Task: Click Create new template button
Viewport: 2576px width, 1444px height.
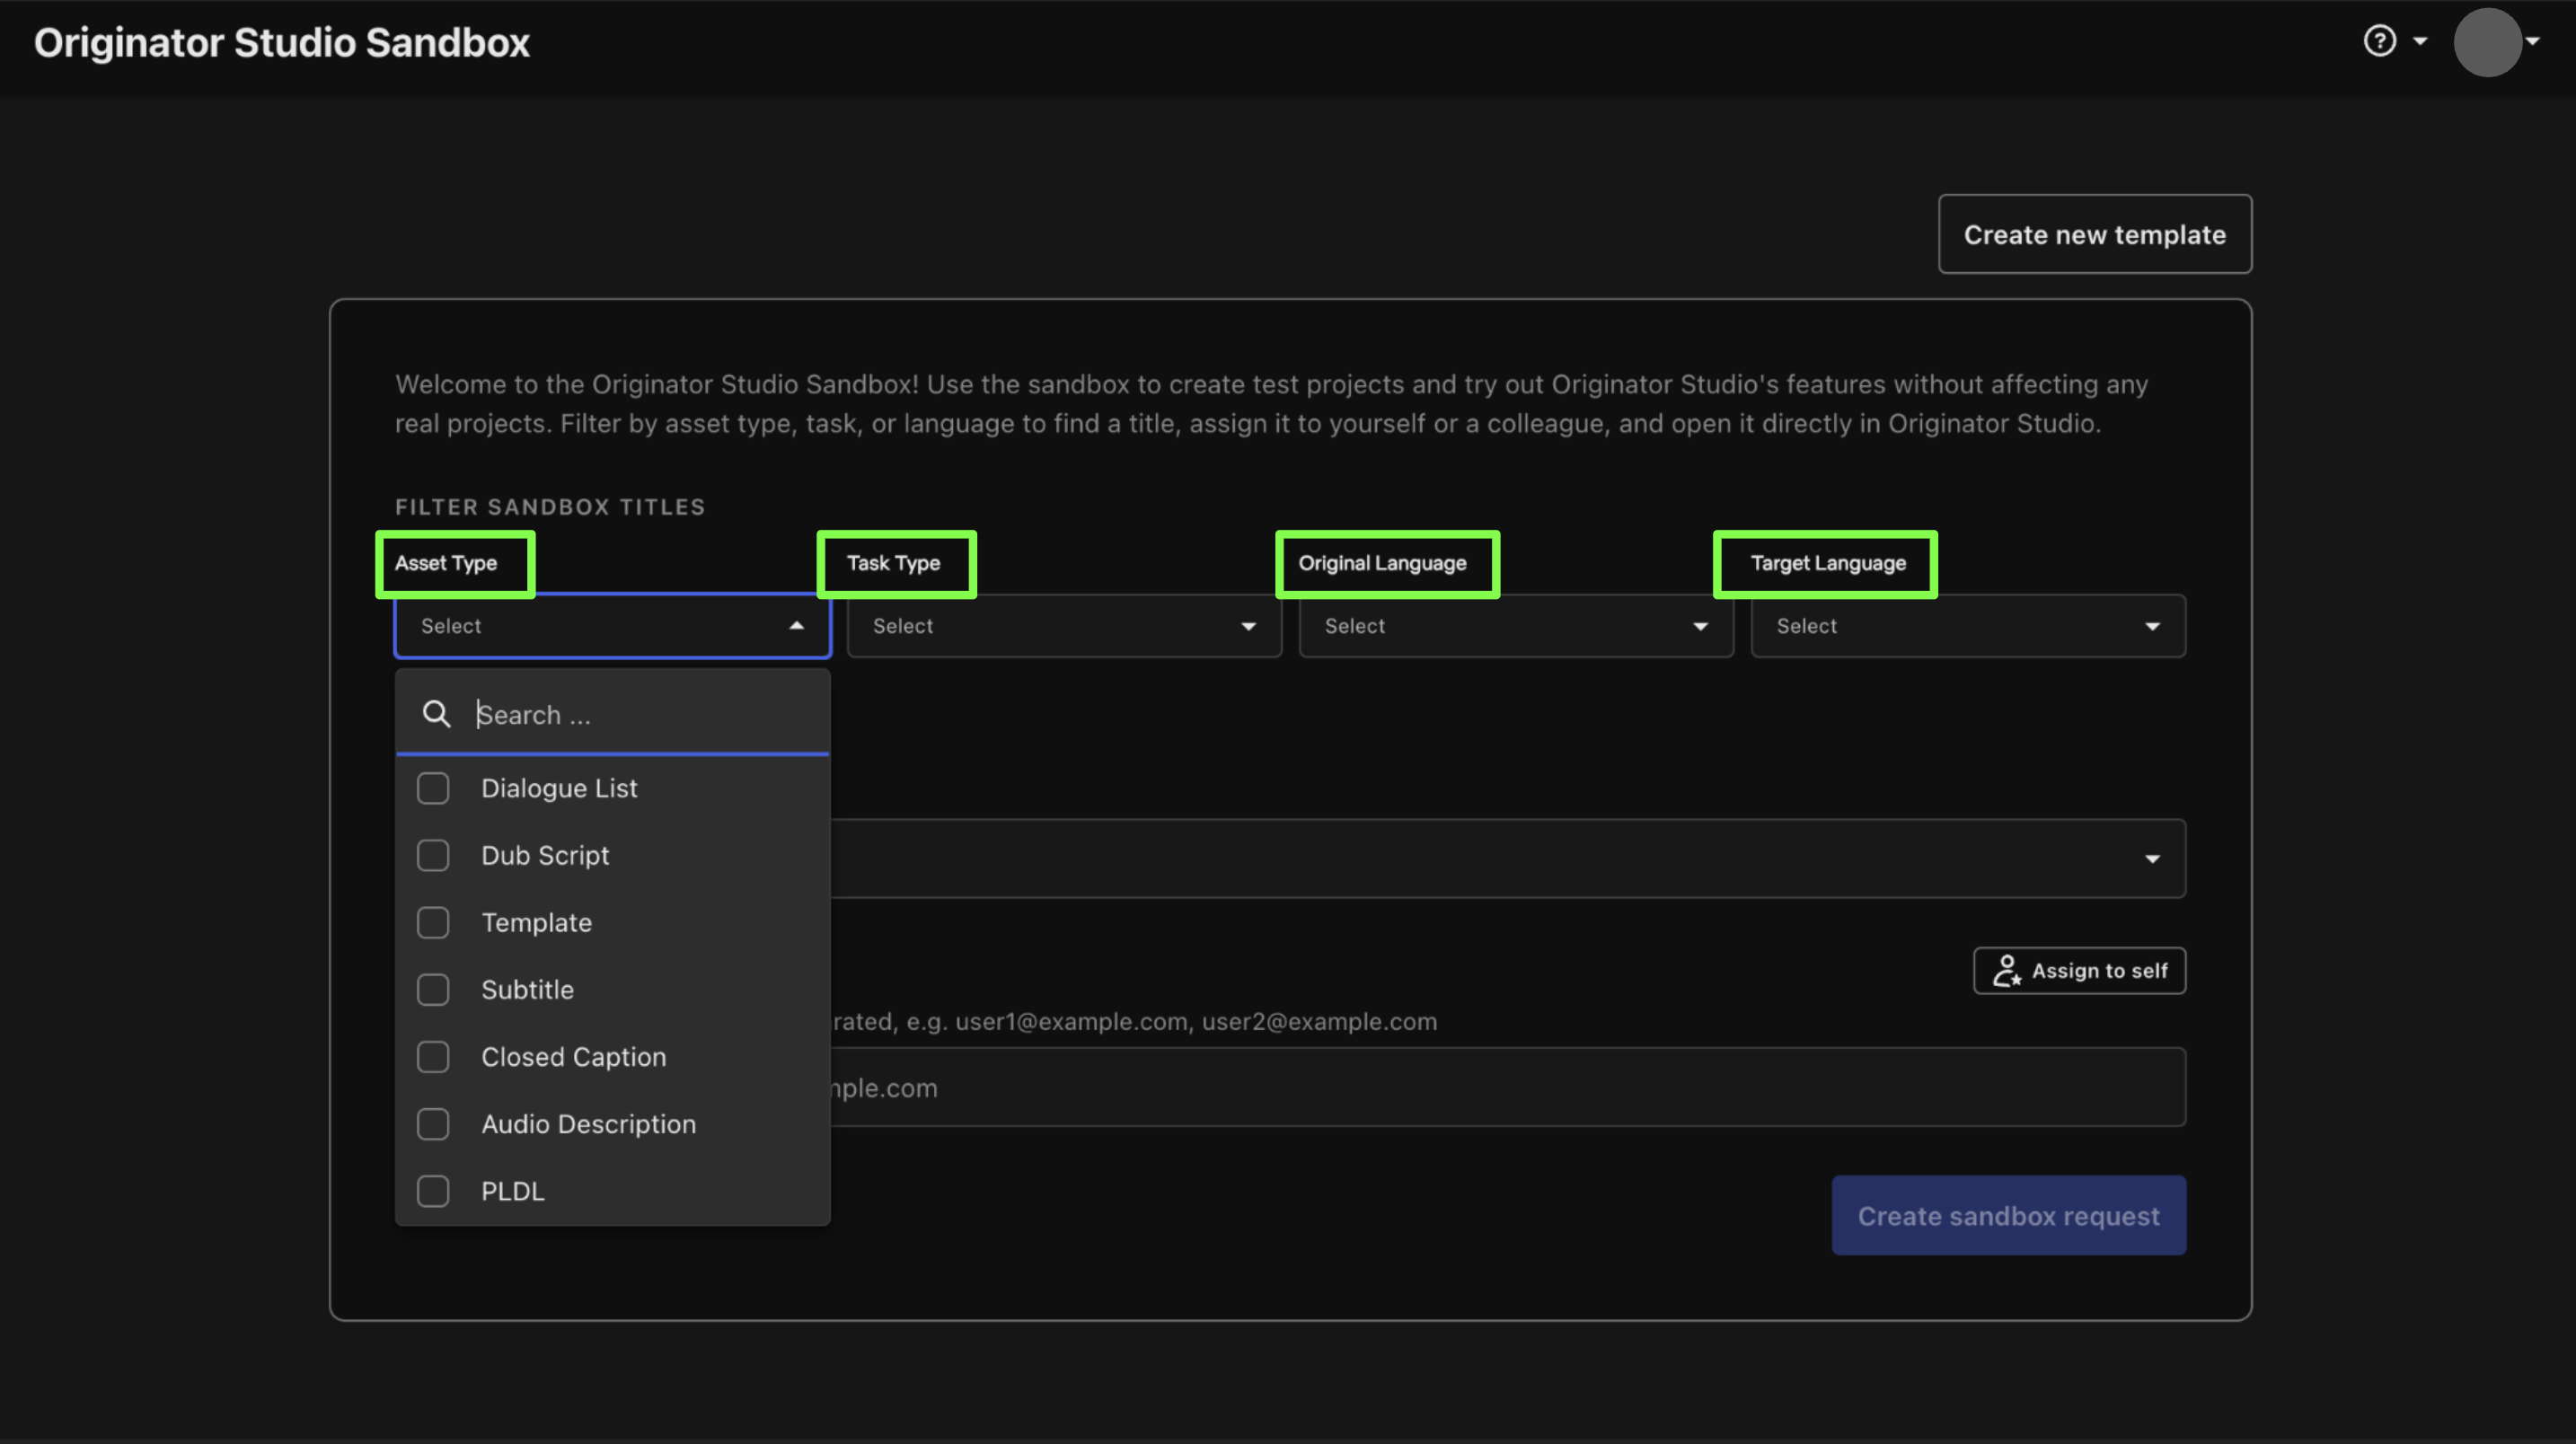Action: (x=2095, y=234)
